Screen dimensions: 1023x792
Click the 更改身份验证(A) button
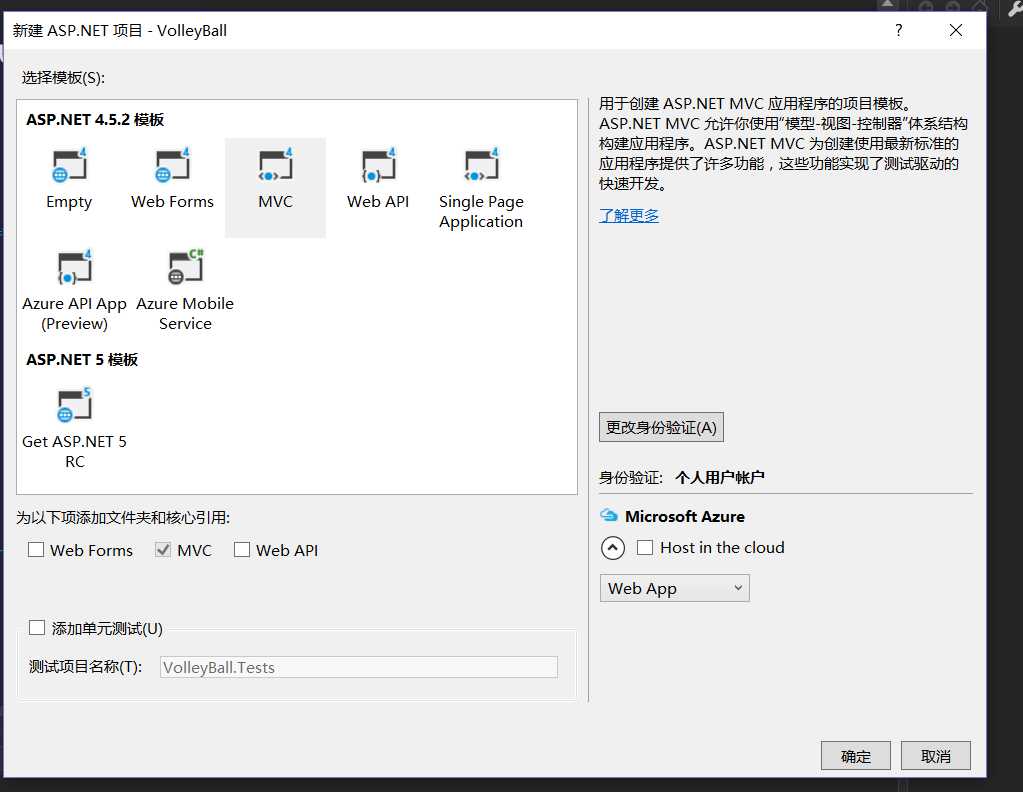point(661,427)
